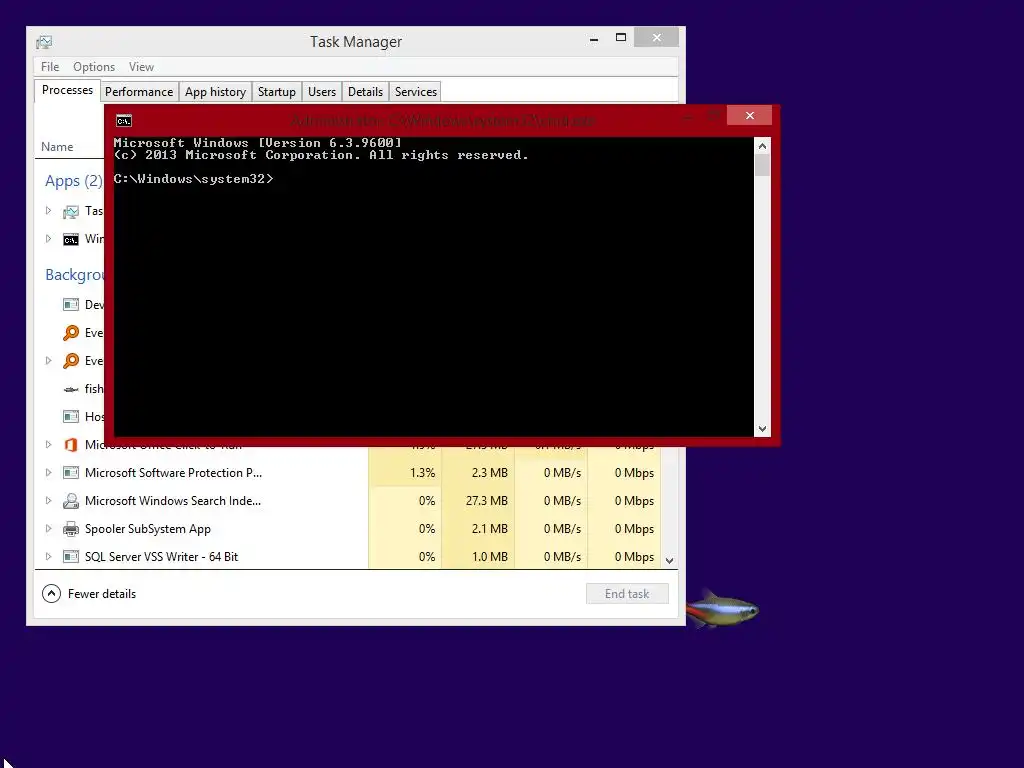Select the Task Manager app row icon
Screen dimensions: 1024x768
tap(71, 212)
